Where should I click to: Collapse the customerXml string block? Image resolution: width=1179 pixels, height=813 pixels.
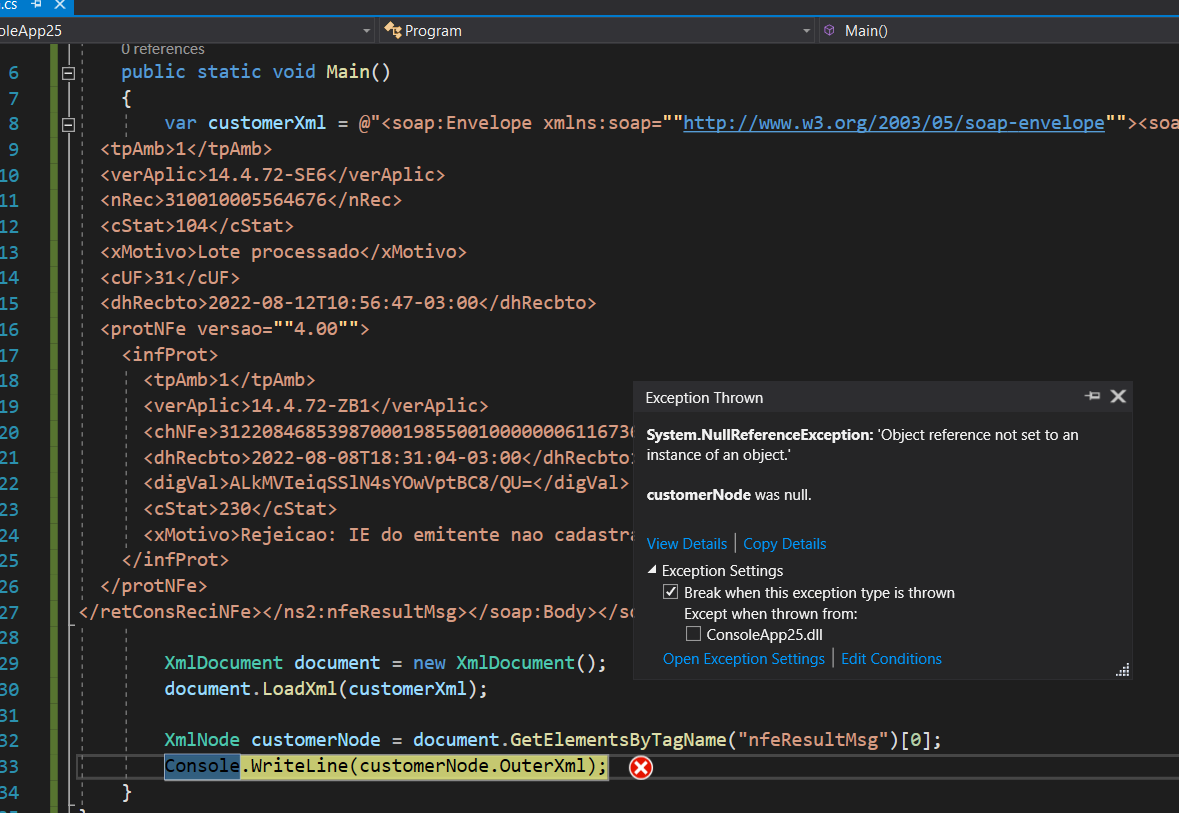pyautogui.click(x=68, y=124)
